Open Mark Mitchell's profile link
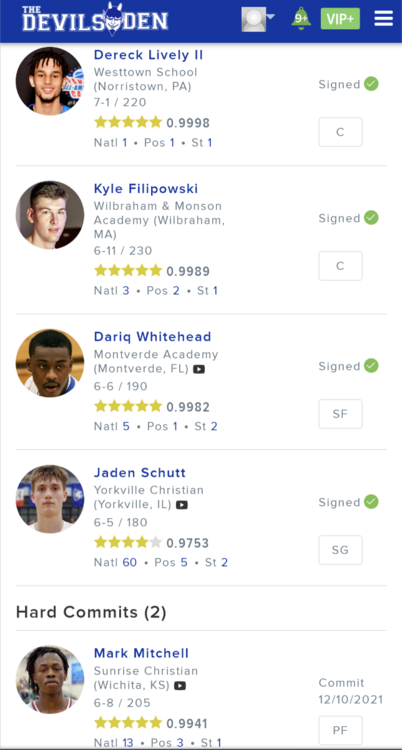 [x=141, y=653]
